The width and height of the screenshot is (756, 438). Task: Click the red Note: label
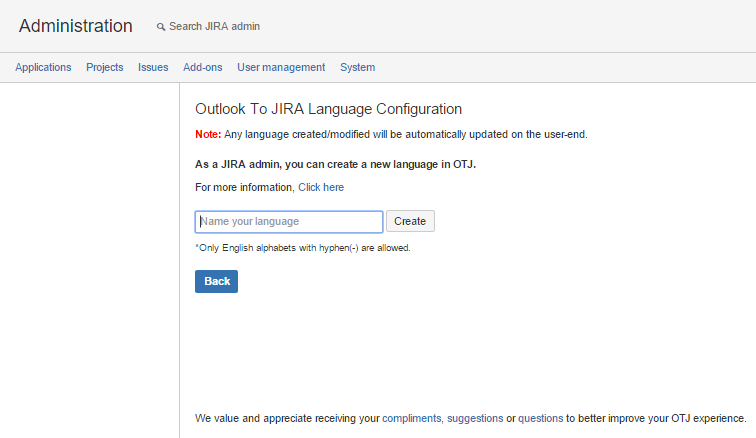208,134
